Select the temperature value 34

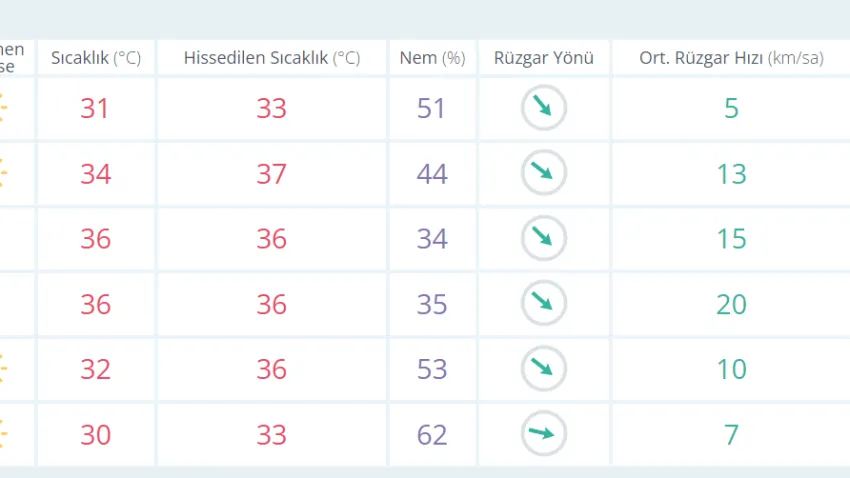95,173
